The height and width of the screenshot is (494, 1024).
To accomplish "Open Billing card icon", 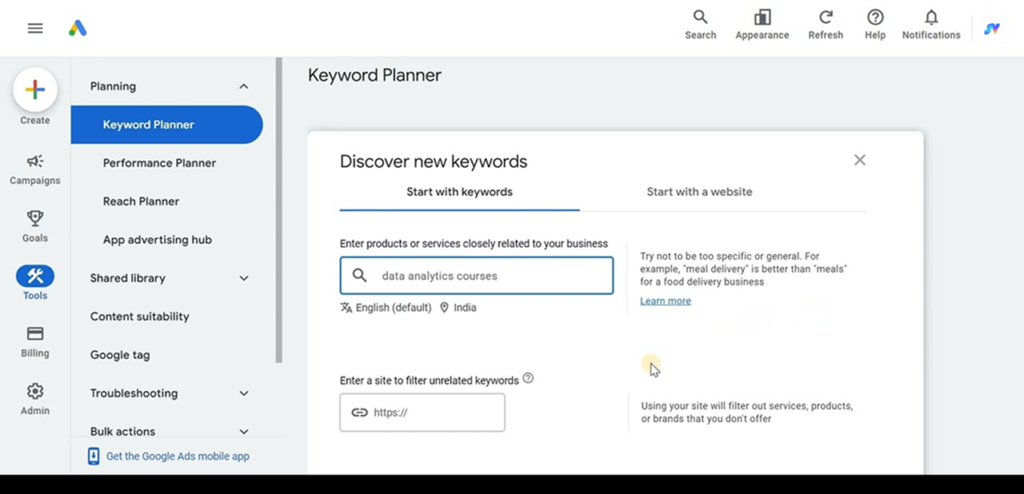I will click(35, 342).
